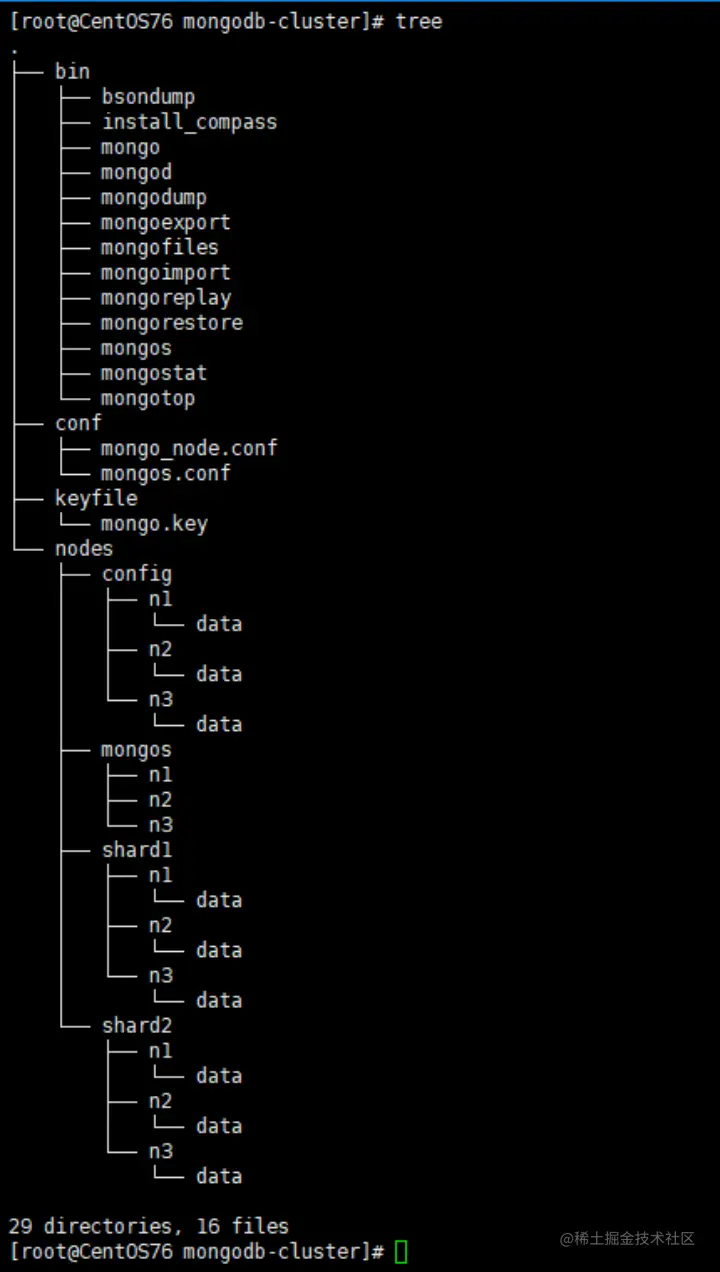Viewport: 720px width, 1272px height.
Task: Click the shard1 directory name
Action: 136,850
